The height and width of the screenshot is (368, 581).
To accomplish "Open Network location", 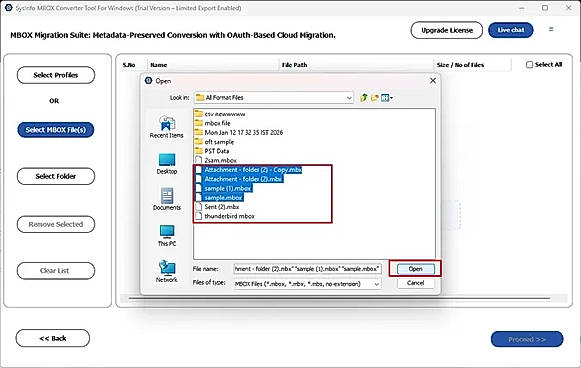I will [167, 271].
